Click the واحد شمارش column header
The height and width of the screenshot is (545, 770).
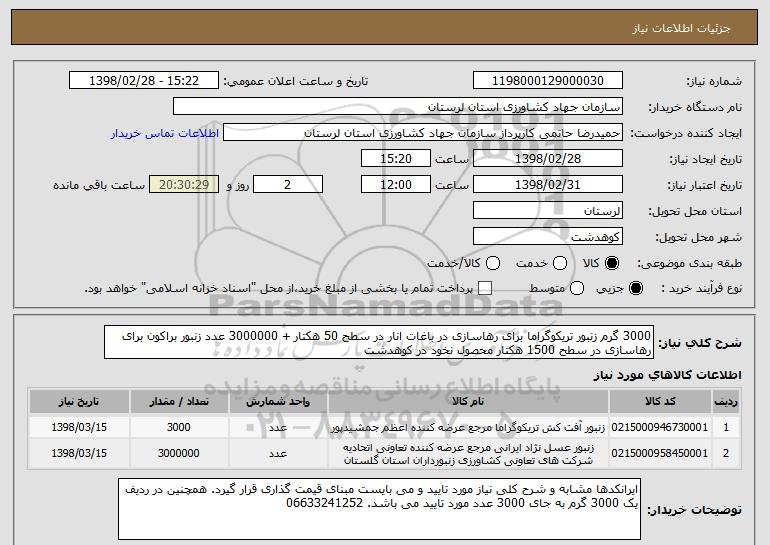(278, 402)
